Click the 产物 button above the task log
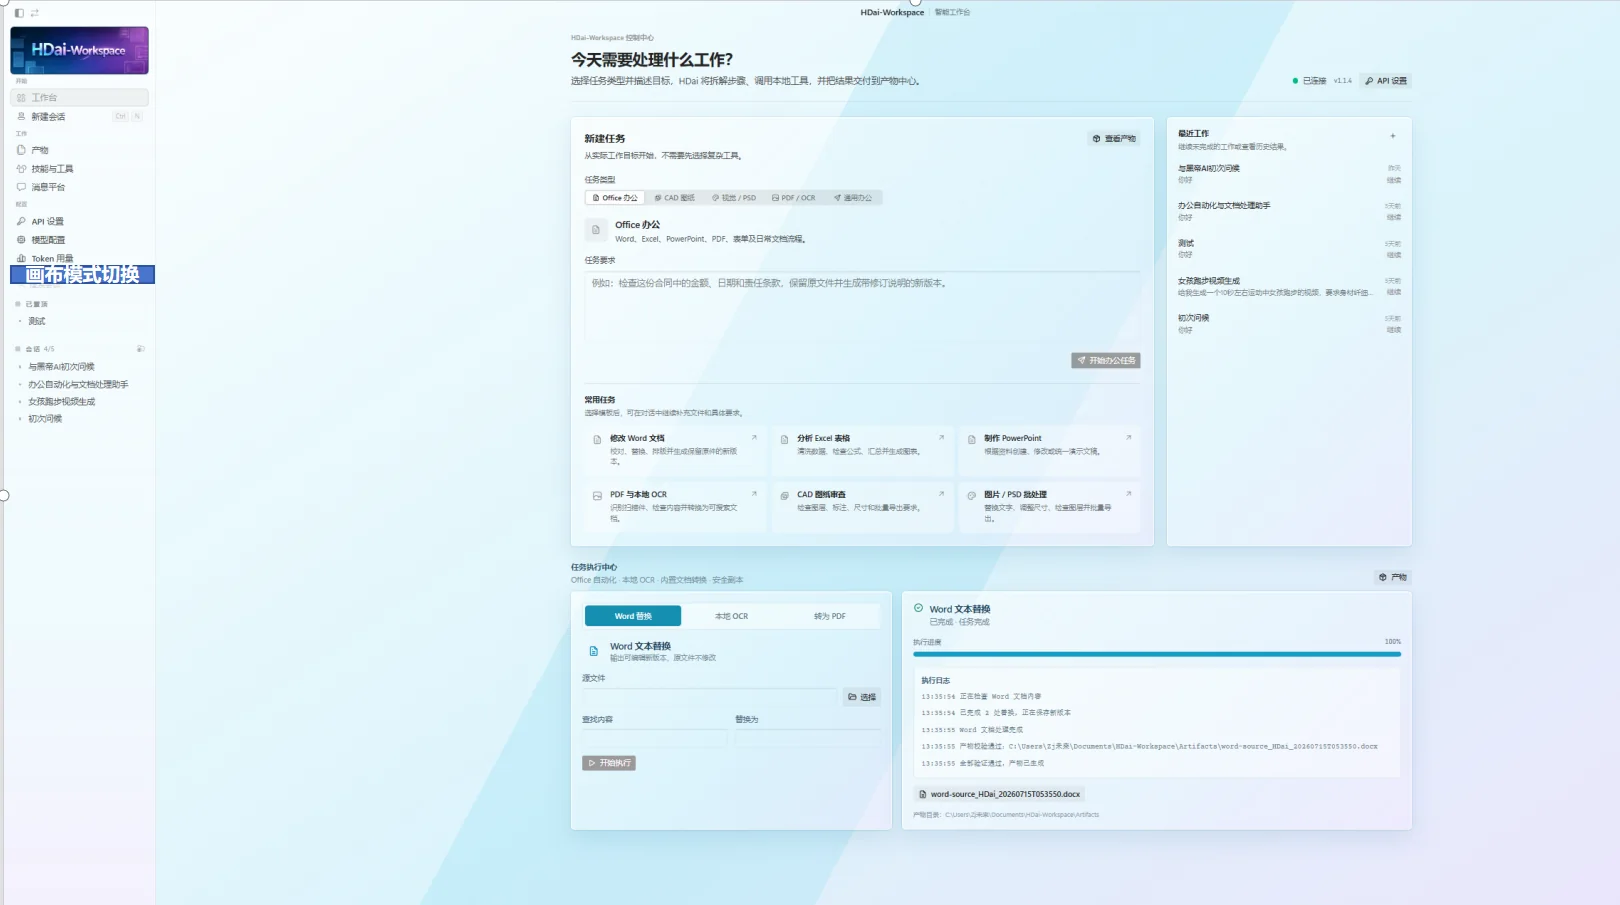This screenshot has height=905, width=1620. pos(1392,577)
